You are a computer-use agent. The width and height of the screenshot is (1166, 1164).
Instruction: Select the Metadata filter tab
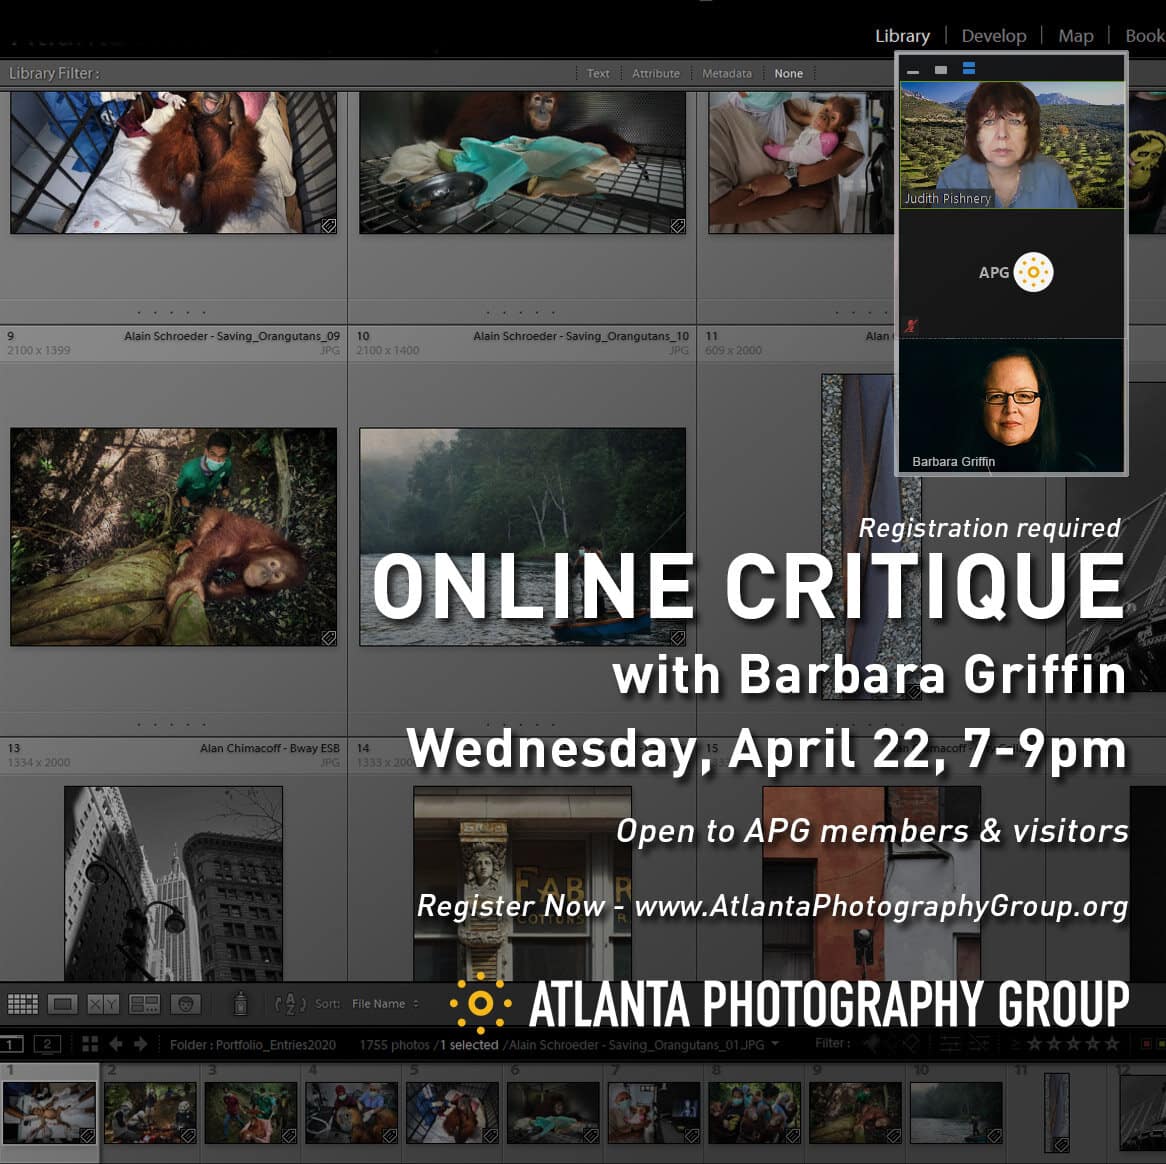pyautogui.click(x=727, y=73)
